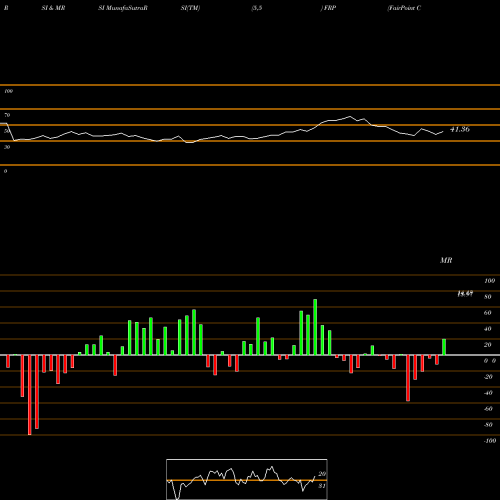
Task: Click the 60 label on MR axis
Action: pyautogui.click(x=488, y=313)
